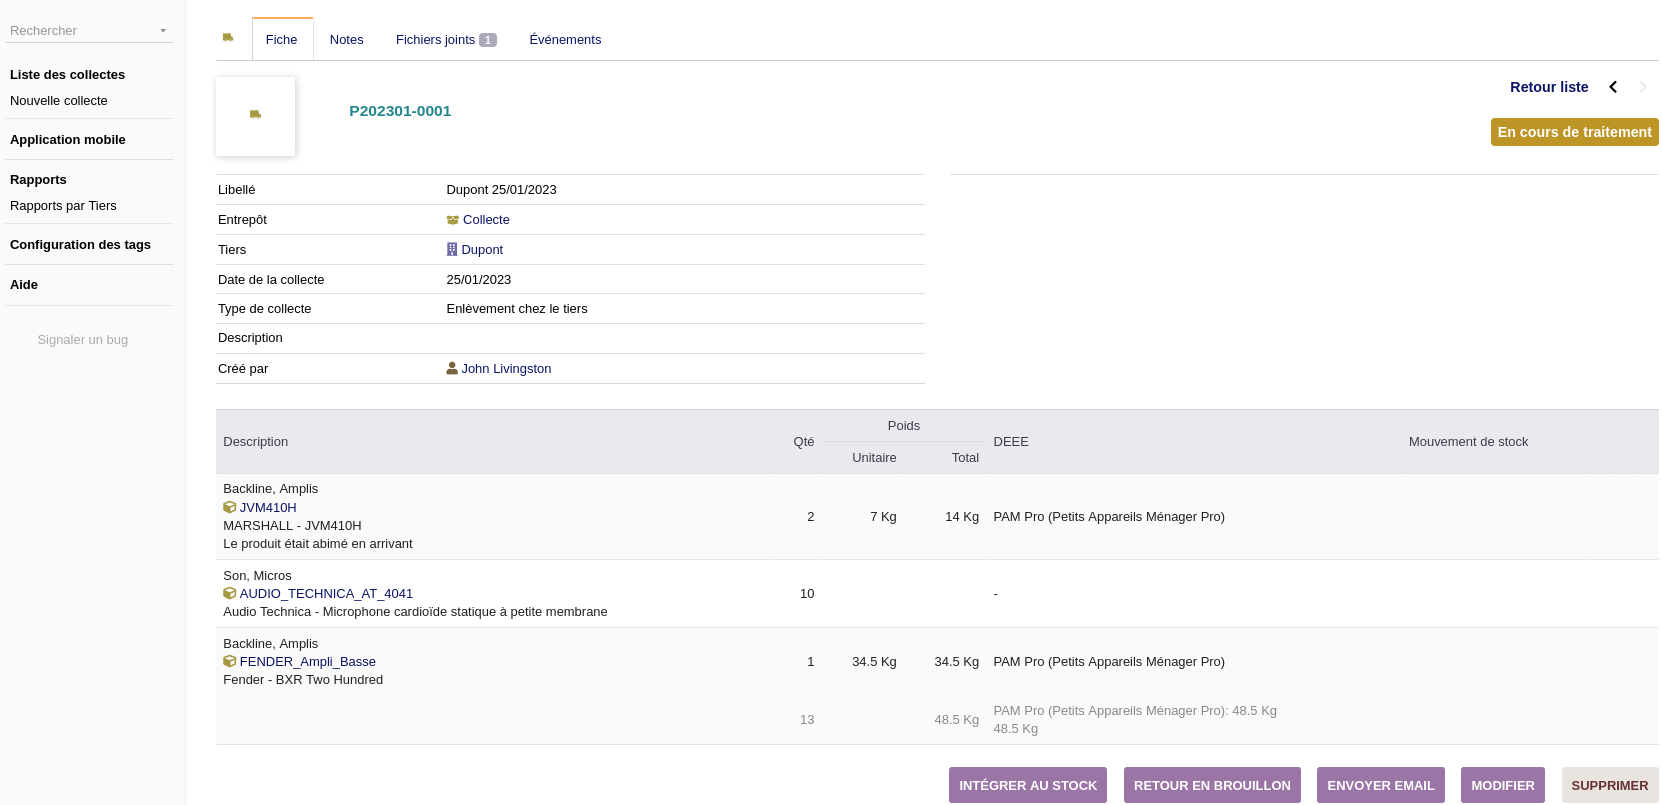1662x805 pixels.
Task: Open Rapports in the sidebar
Action: tap(38, 180)
